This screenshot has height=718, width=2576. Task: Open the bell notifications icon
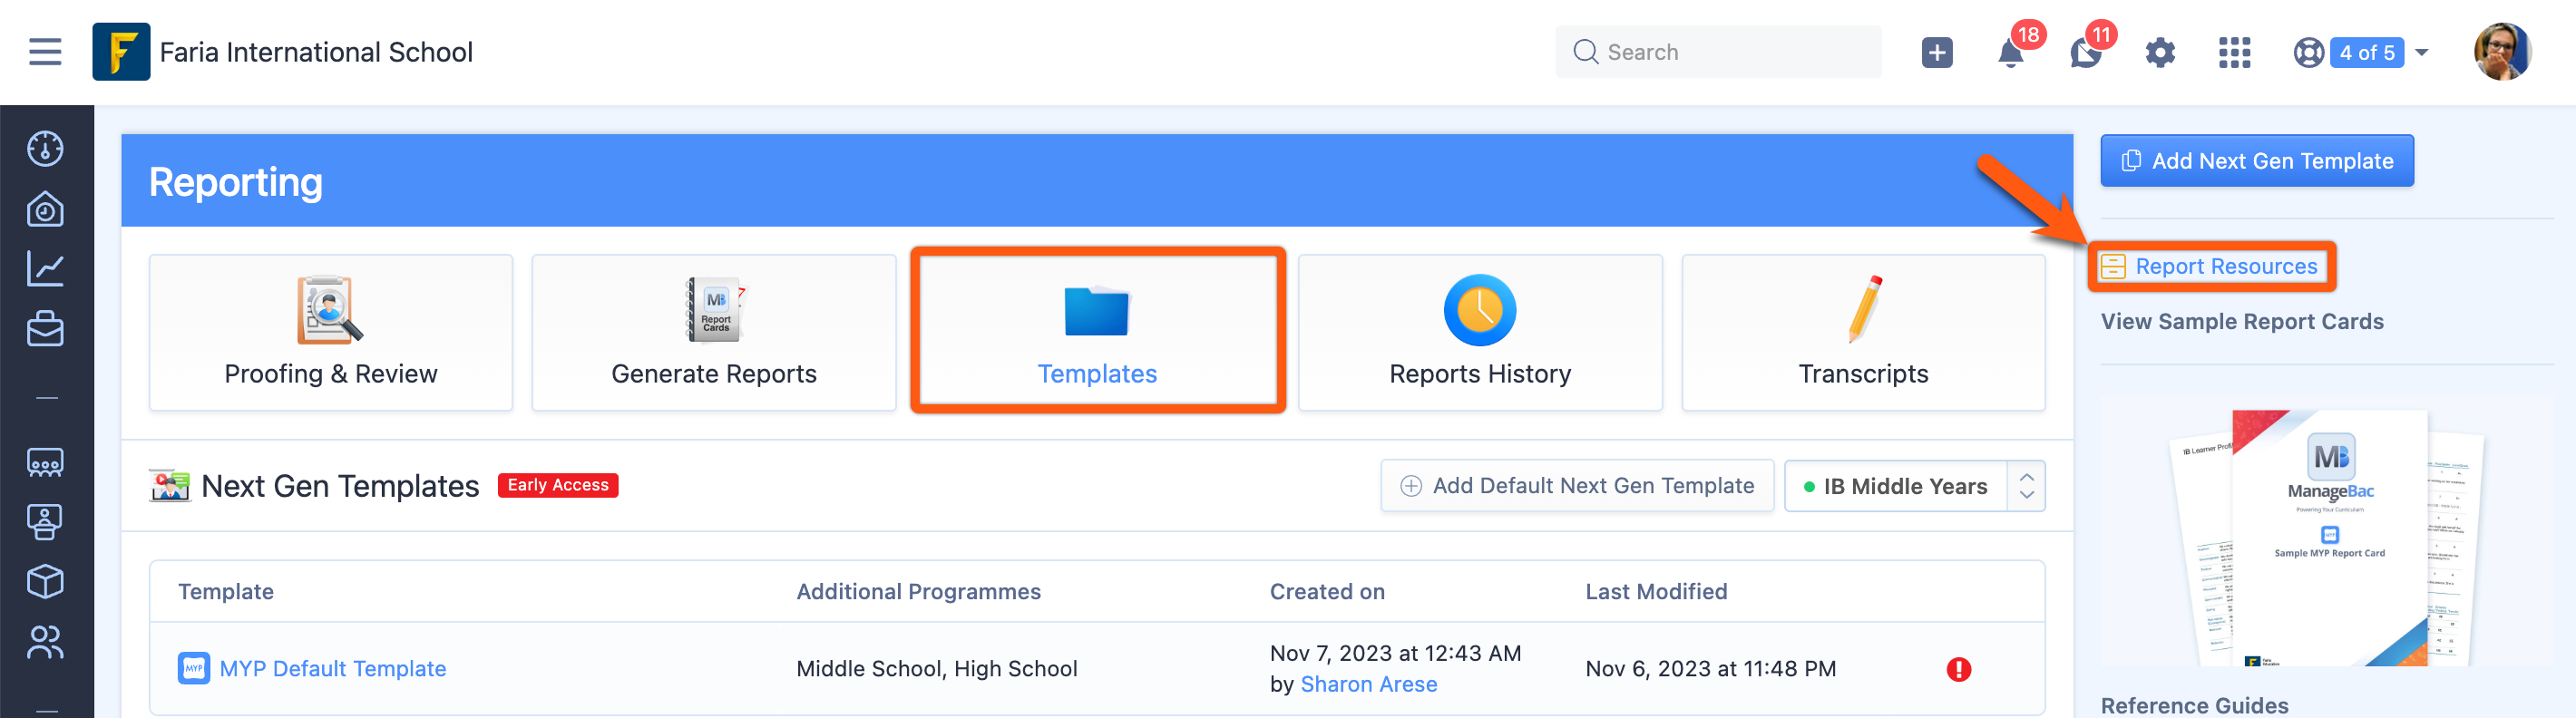point(2010,53)
